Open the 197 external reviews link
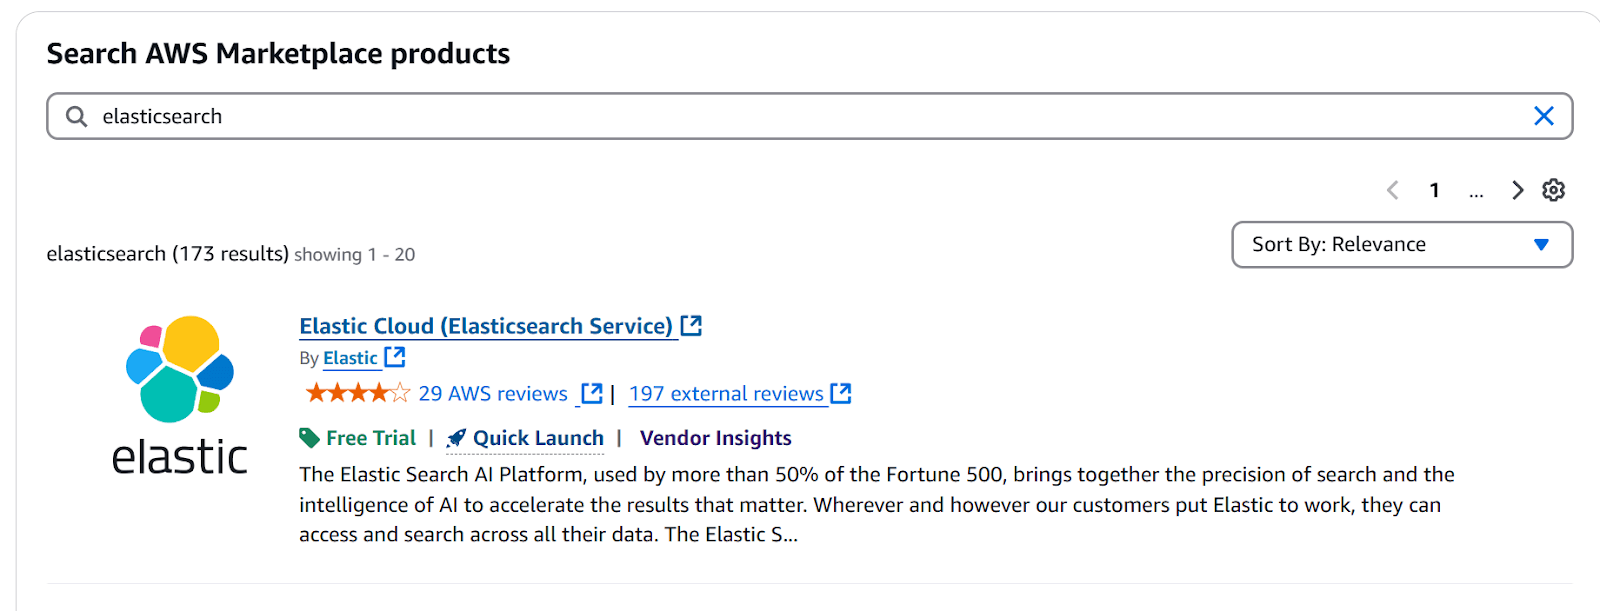Viewport: 1600px width, 611px height. coord(726,394)
